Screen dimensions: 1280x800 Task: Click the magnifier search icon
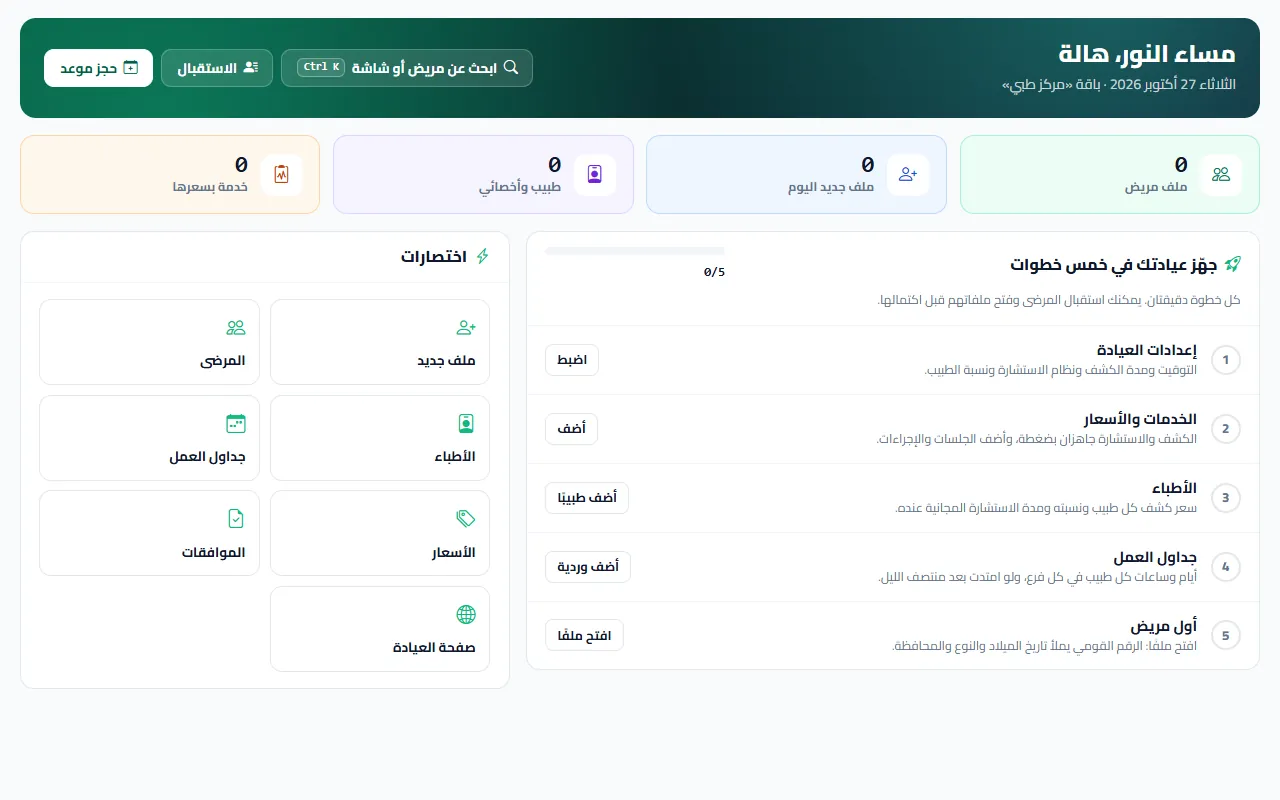point(511,67)
